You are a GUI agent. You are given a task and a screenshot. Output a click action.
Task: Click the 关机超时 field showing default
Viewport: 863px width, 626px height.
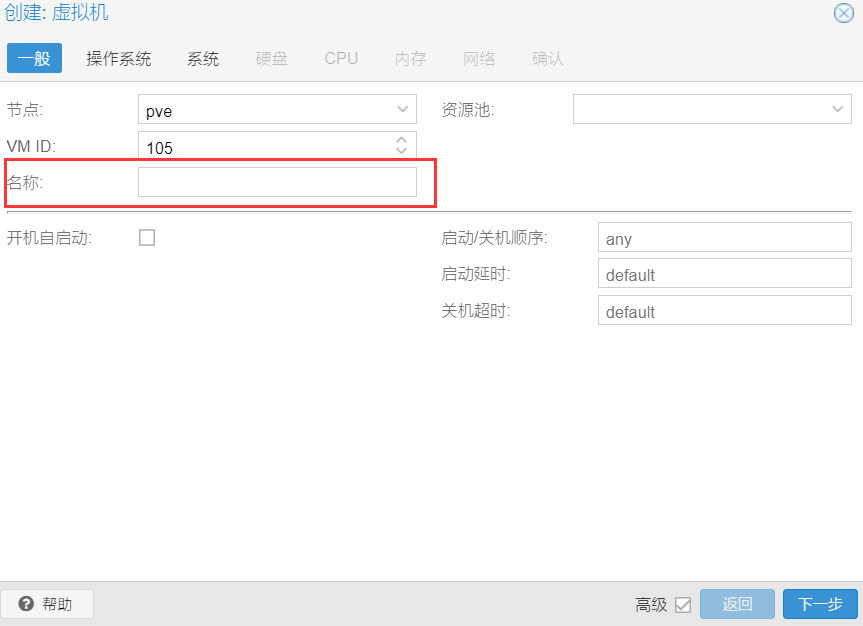pyautogui.click(x=724, y=310)
